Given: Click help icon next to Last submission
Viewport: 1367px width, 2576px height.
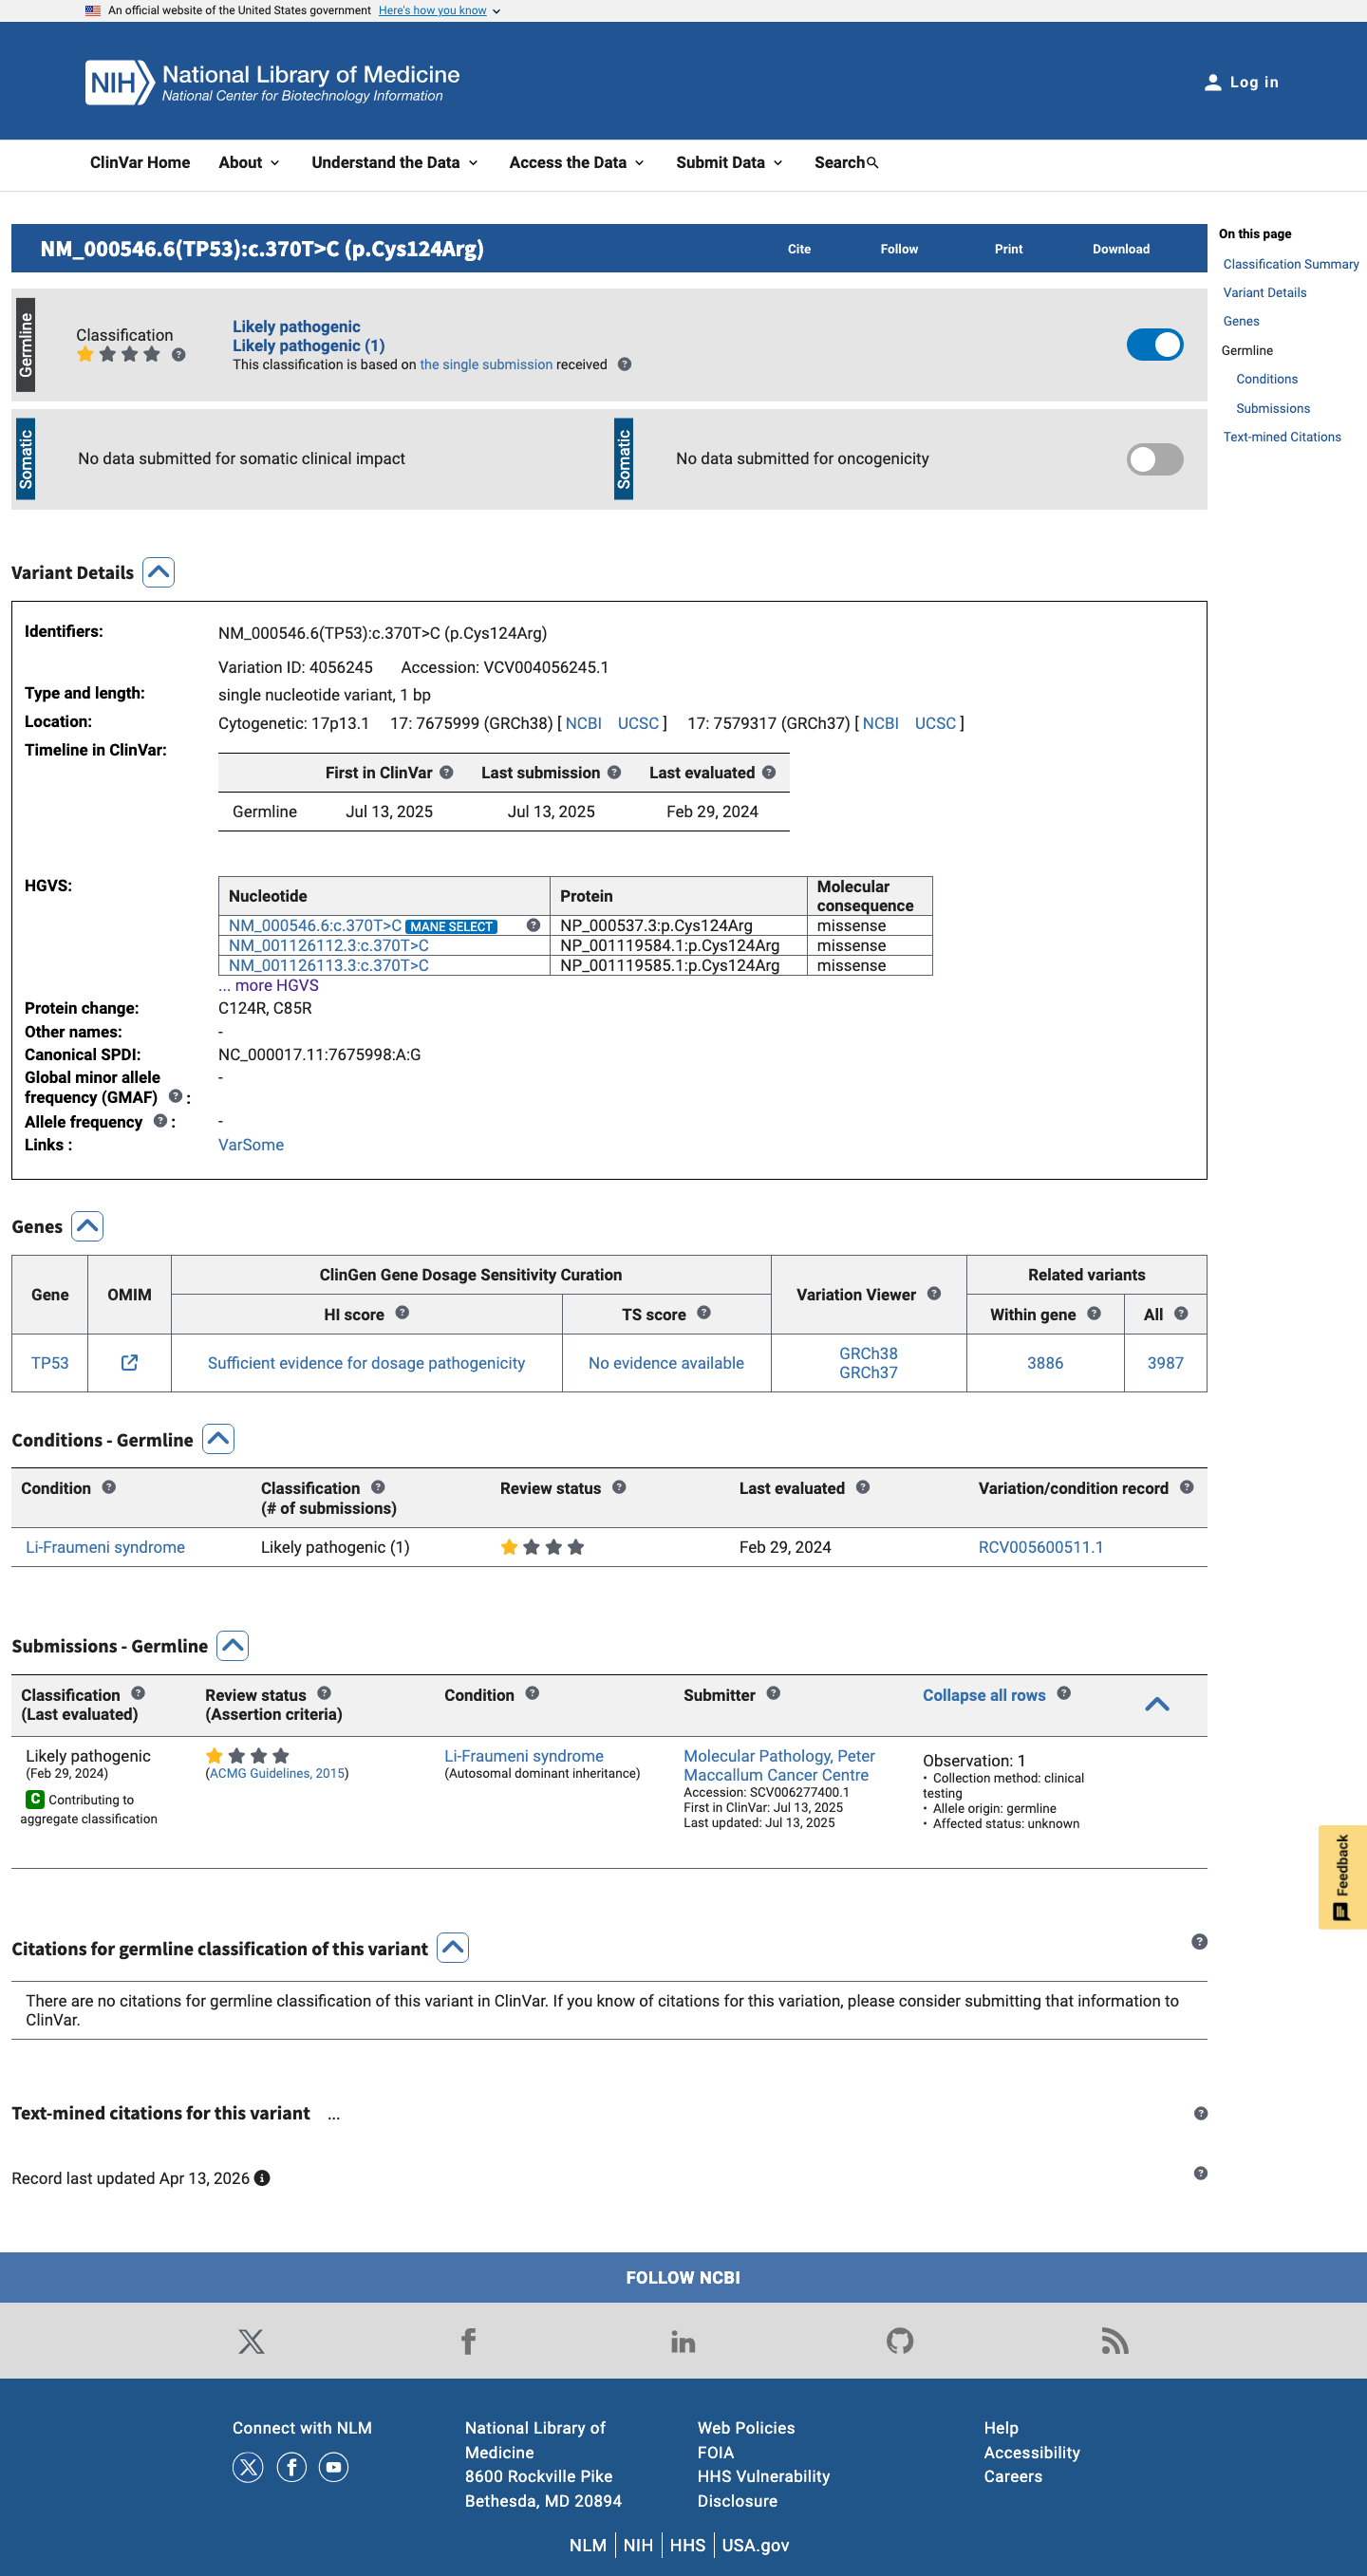Looking at the screenshot, I should (614, 772).
